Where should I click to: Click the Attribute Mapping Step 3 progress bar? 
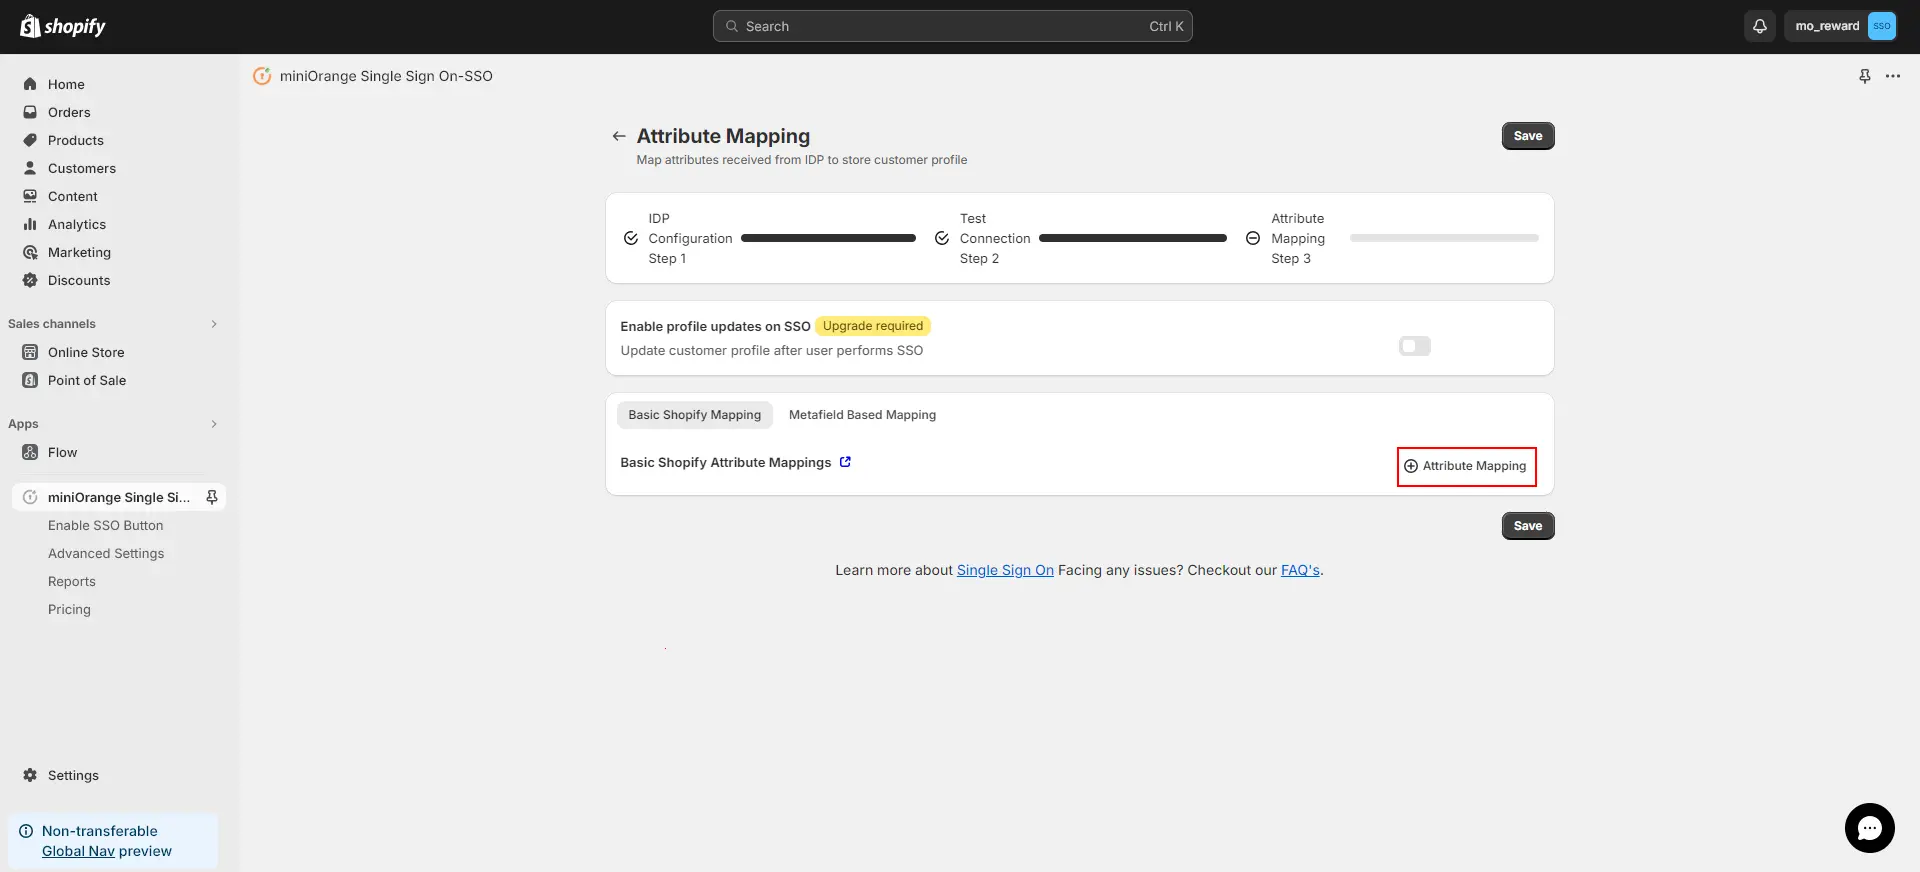1444,238
